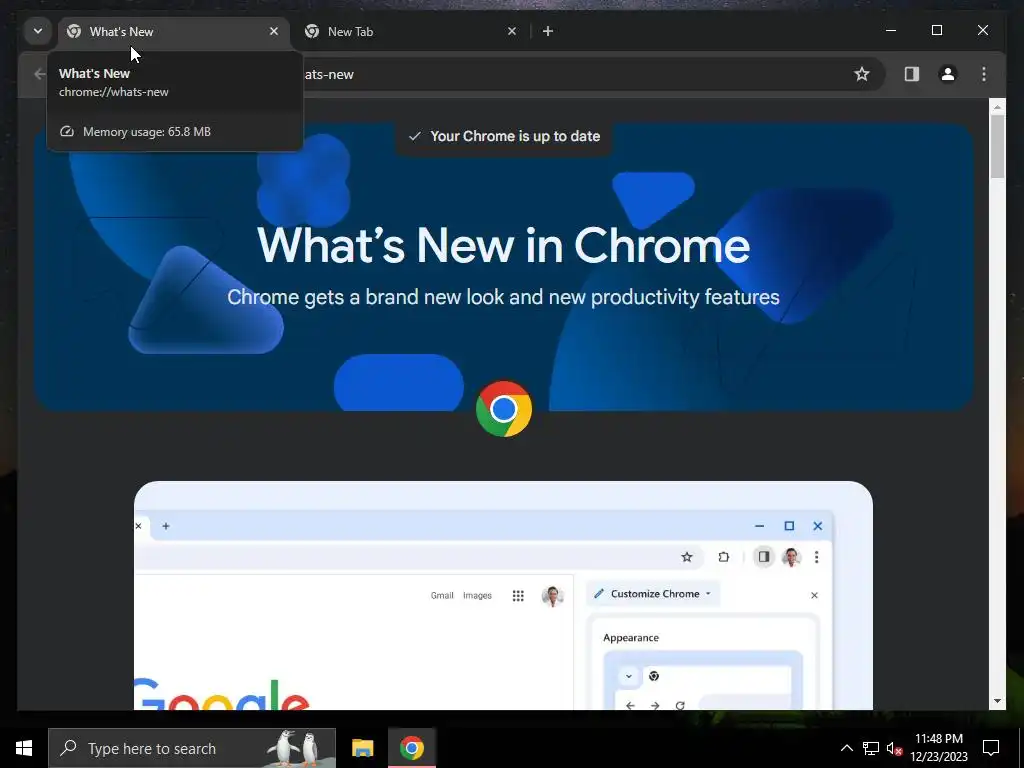Screen dimensions: 1024x768
Task: Click the taskbar search box
Action: [x=192, y=748]
